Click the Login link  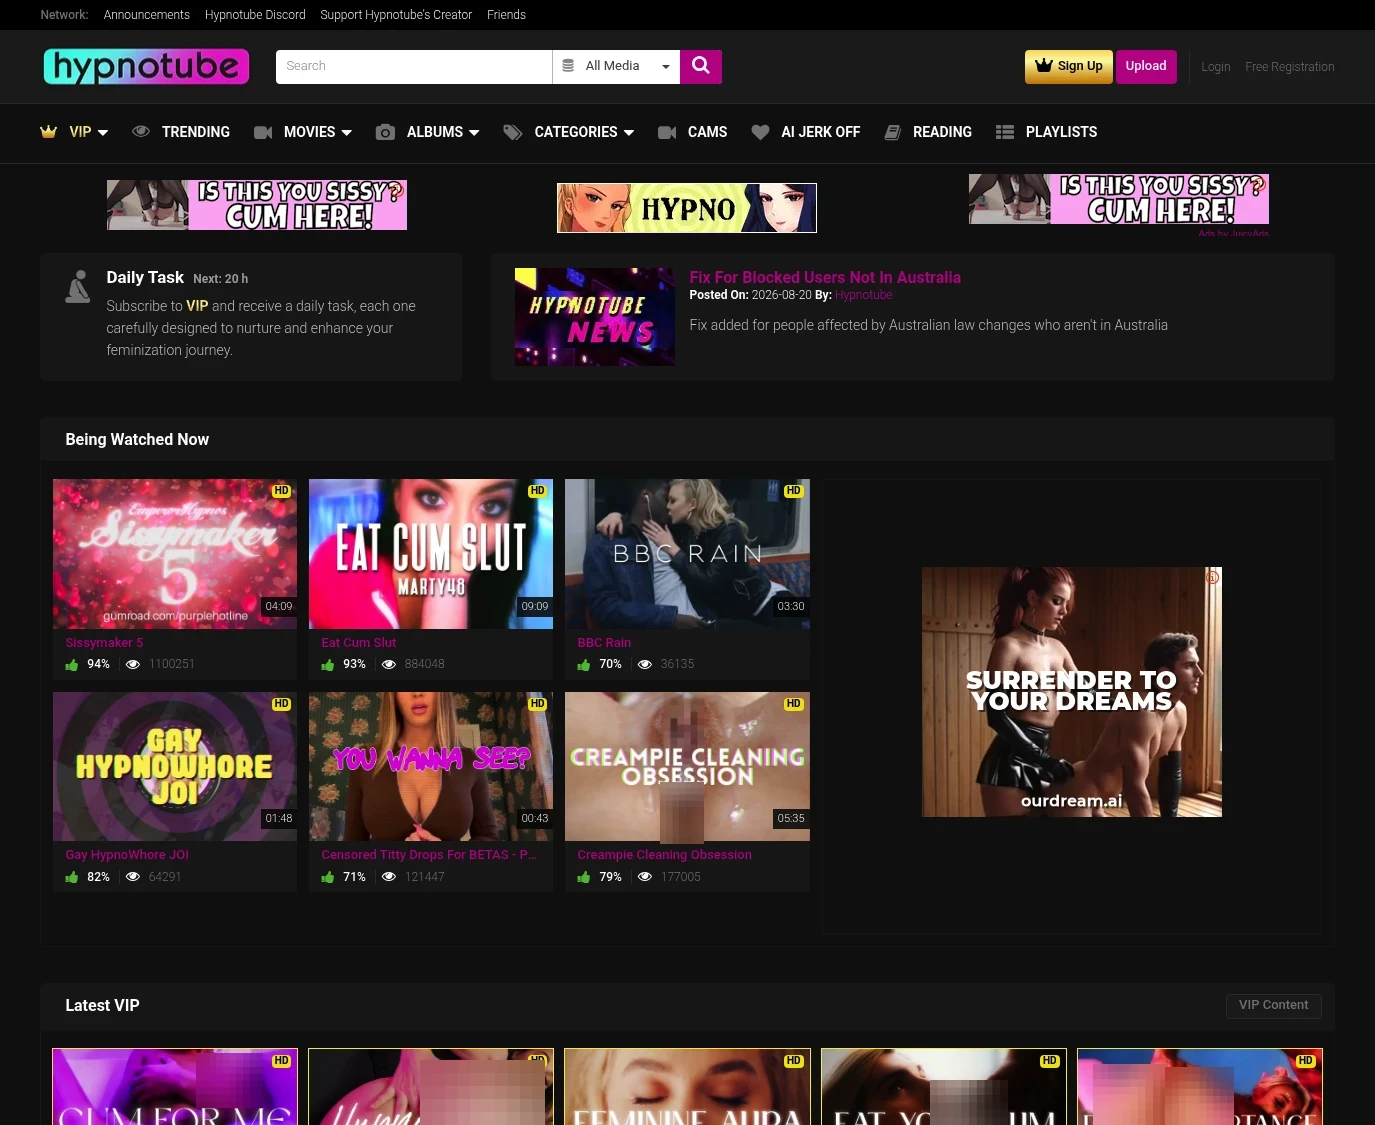(1216, 67)
